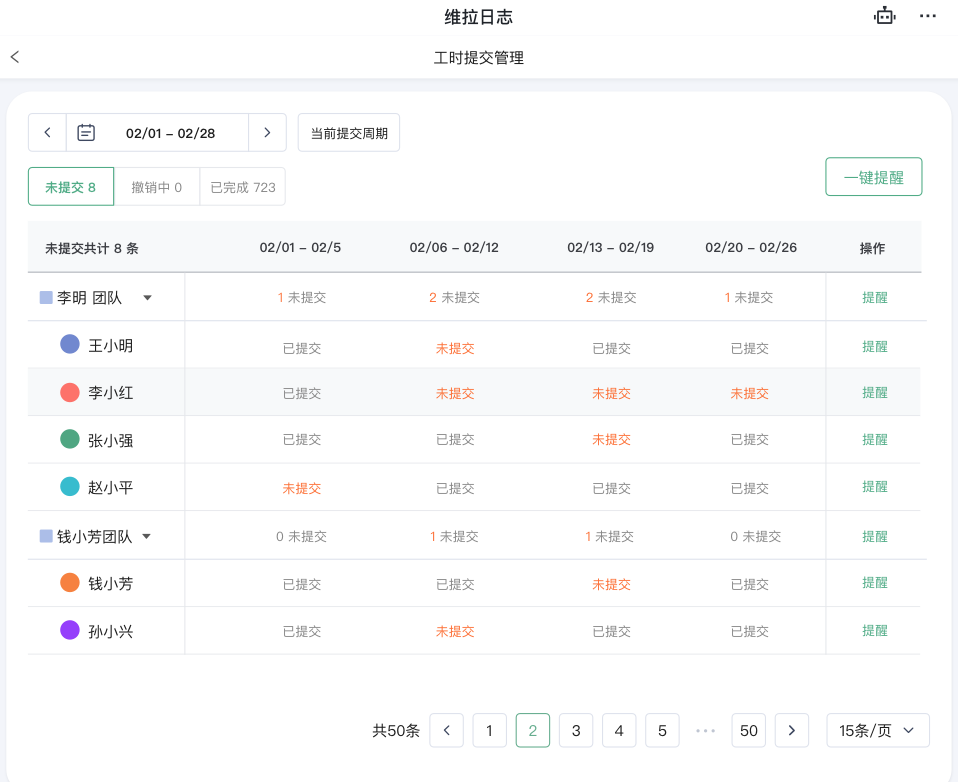Advance to next date period arrow
Viewport: 958px width, 782px height.
pyautogui.click(x=267, y=133)
